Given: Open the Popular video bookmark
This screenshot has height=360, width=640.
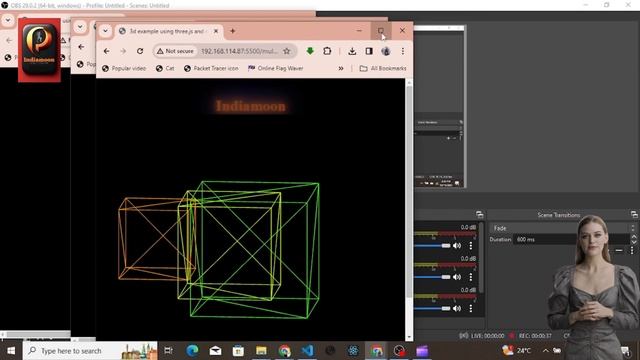Looking at the screenshot, I should (x=124, y=69).
